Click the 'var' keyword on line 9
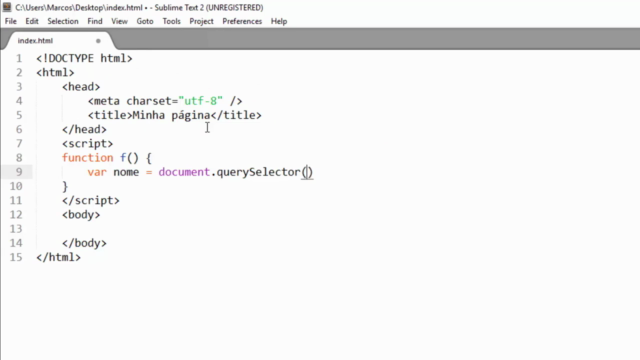This screenshot has width=640, height=360. click(97, 172)
